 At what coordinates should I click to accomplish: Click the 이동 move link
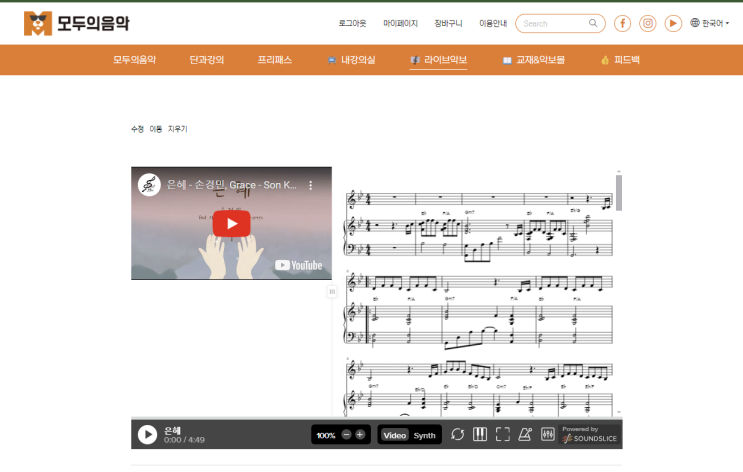155,129
